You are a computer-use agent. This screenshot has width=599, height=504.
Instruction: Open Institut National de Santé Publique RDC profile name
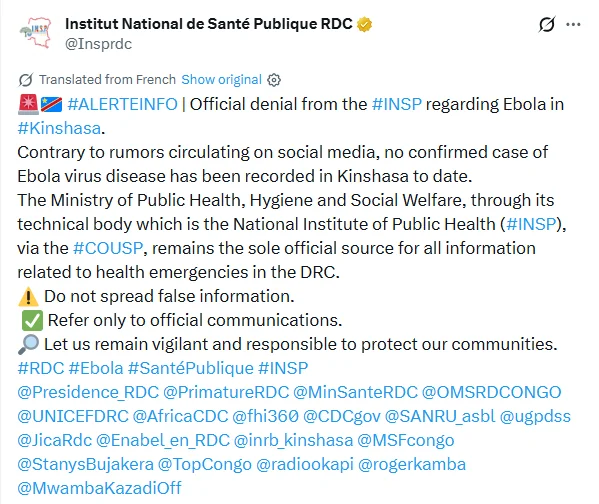[x=209, y=24]
